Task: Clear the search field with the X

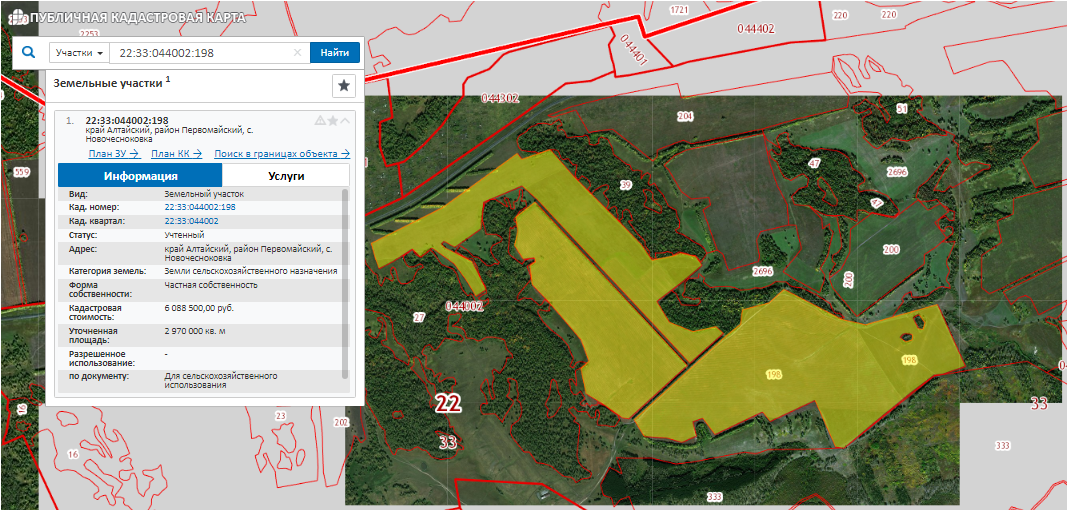Action: tap(297, 52)
